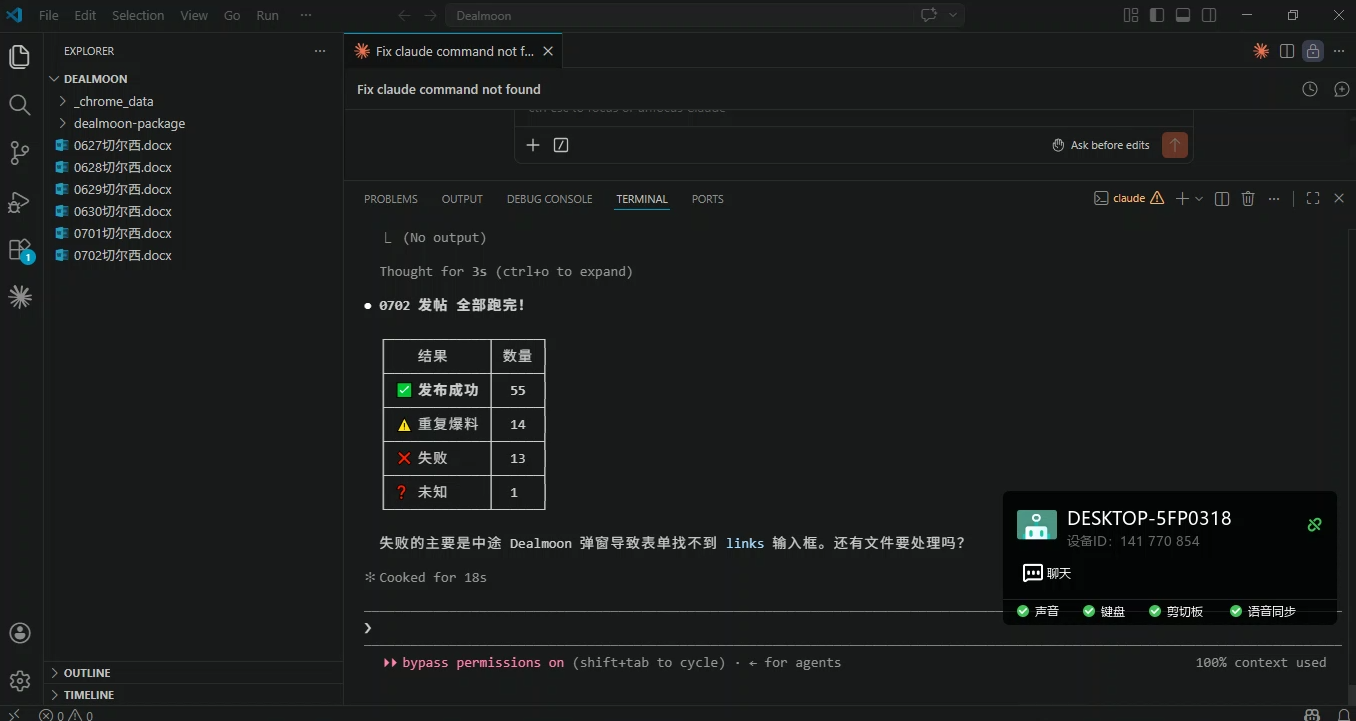Toggle 语音同步 voice sync in the remote panel
The width and height of the screenshot is (1356, 721).
(1263, 611)
